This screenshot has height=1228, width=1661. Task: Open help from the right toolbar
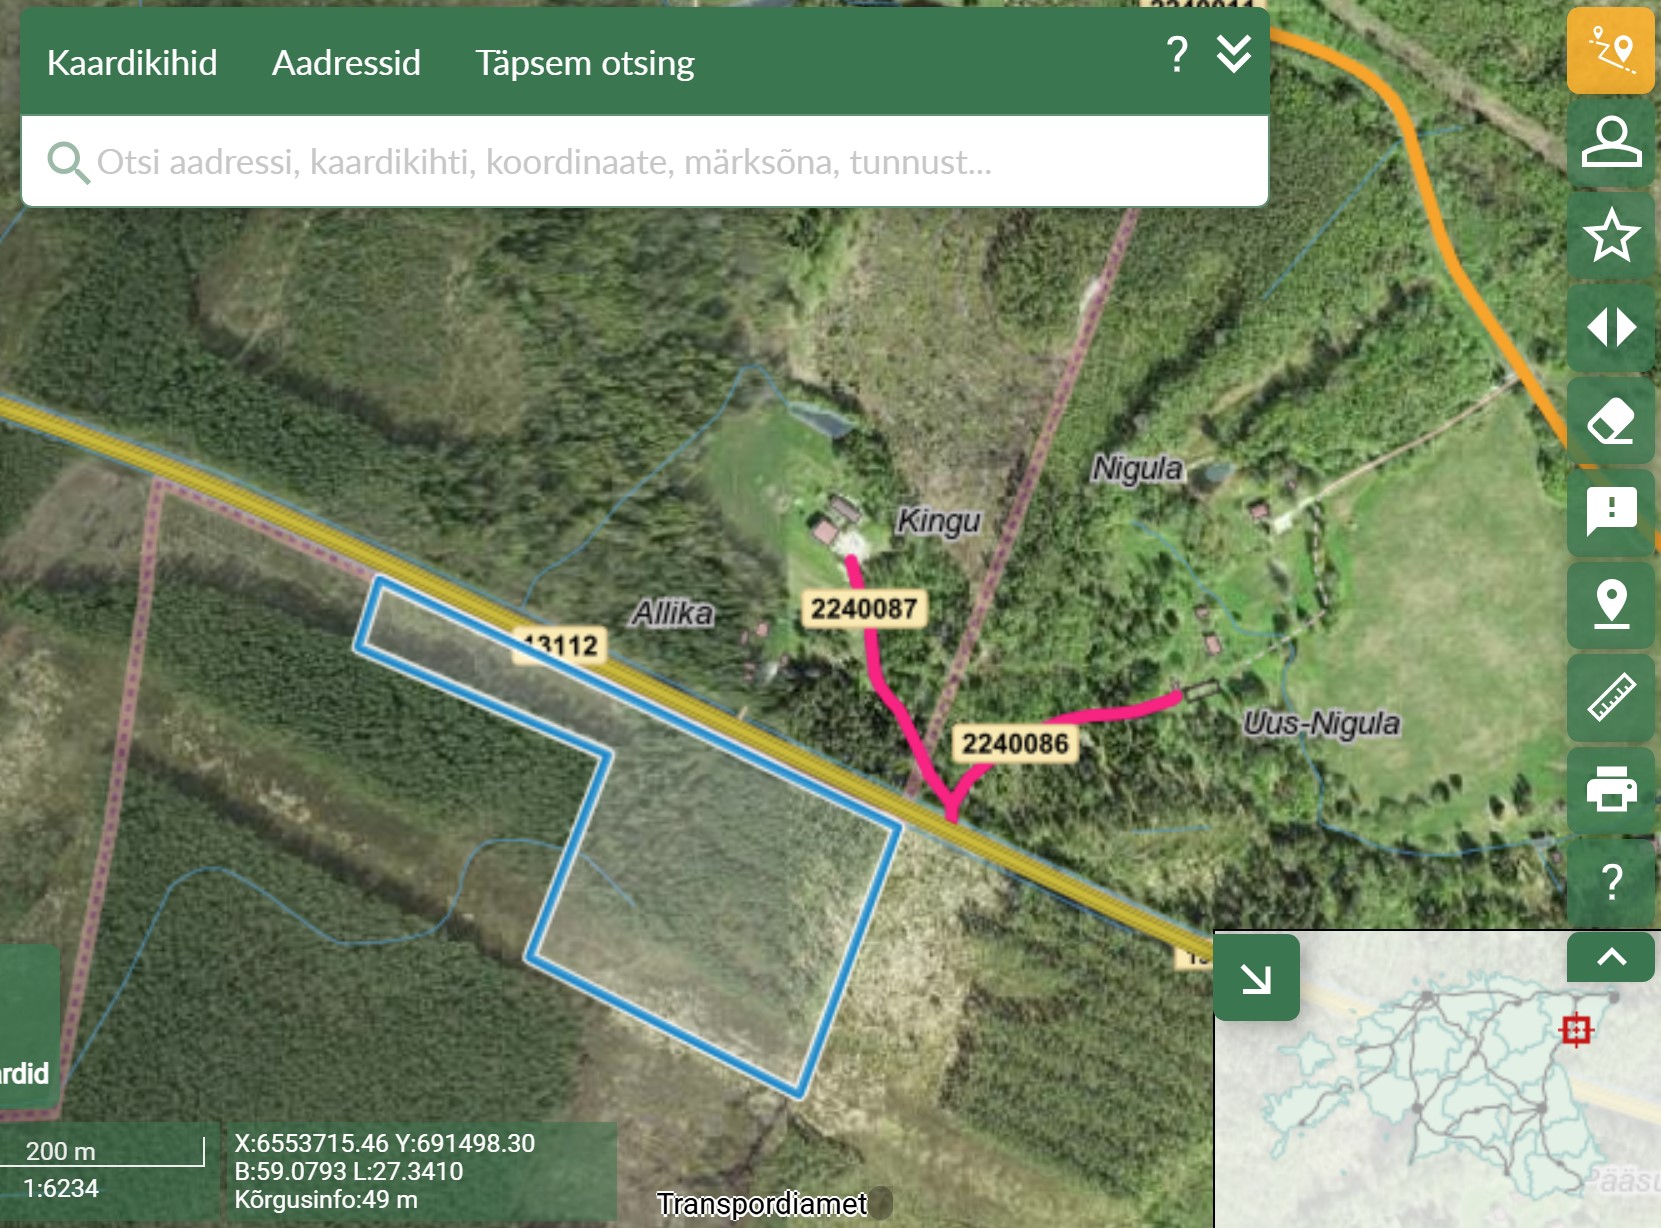click(x=1610, y=881)
